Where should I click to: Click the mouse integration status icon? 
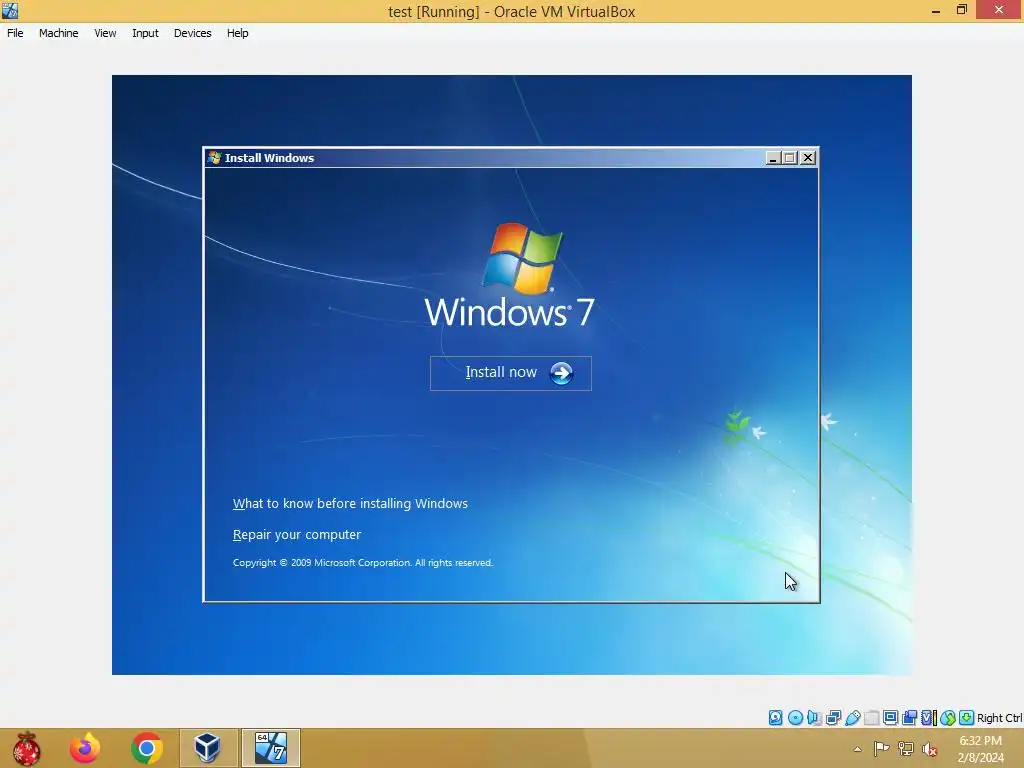pyautogui.click(x=948, y=718)
